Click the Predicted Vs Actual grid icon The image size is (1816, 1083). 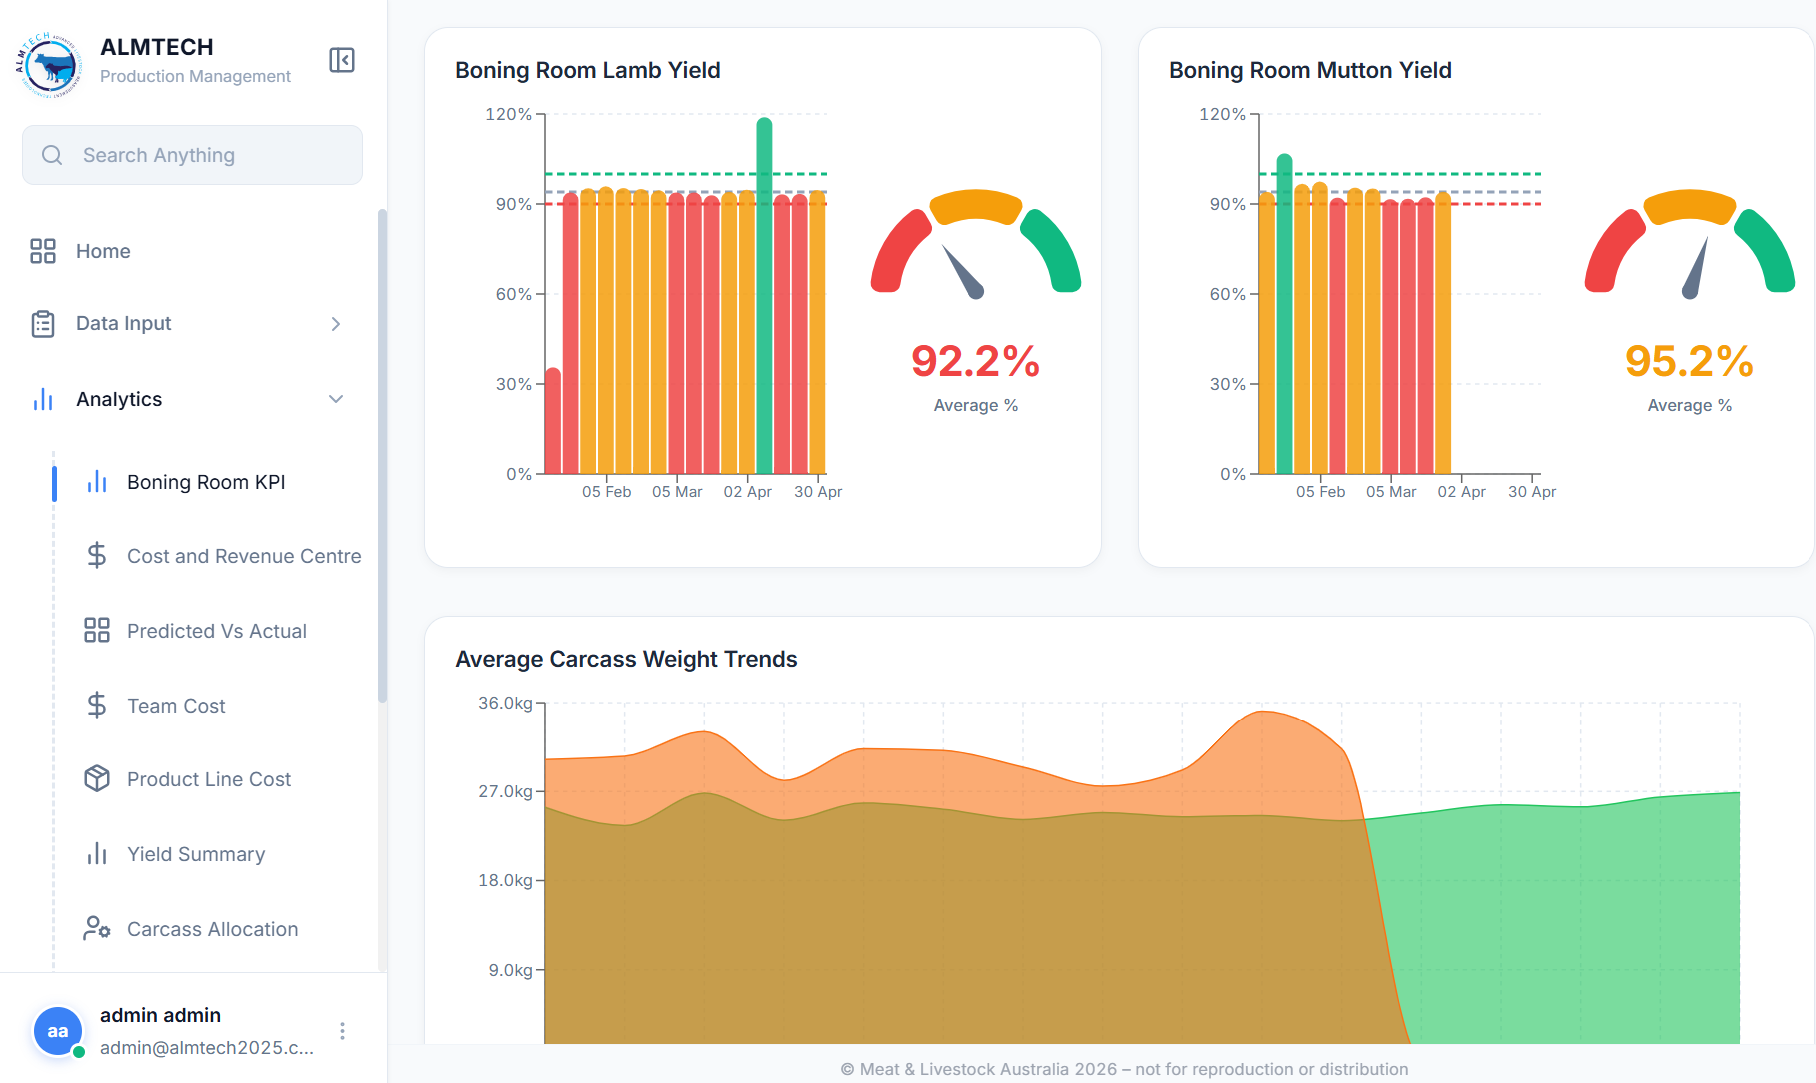tap(97, 630)
